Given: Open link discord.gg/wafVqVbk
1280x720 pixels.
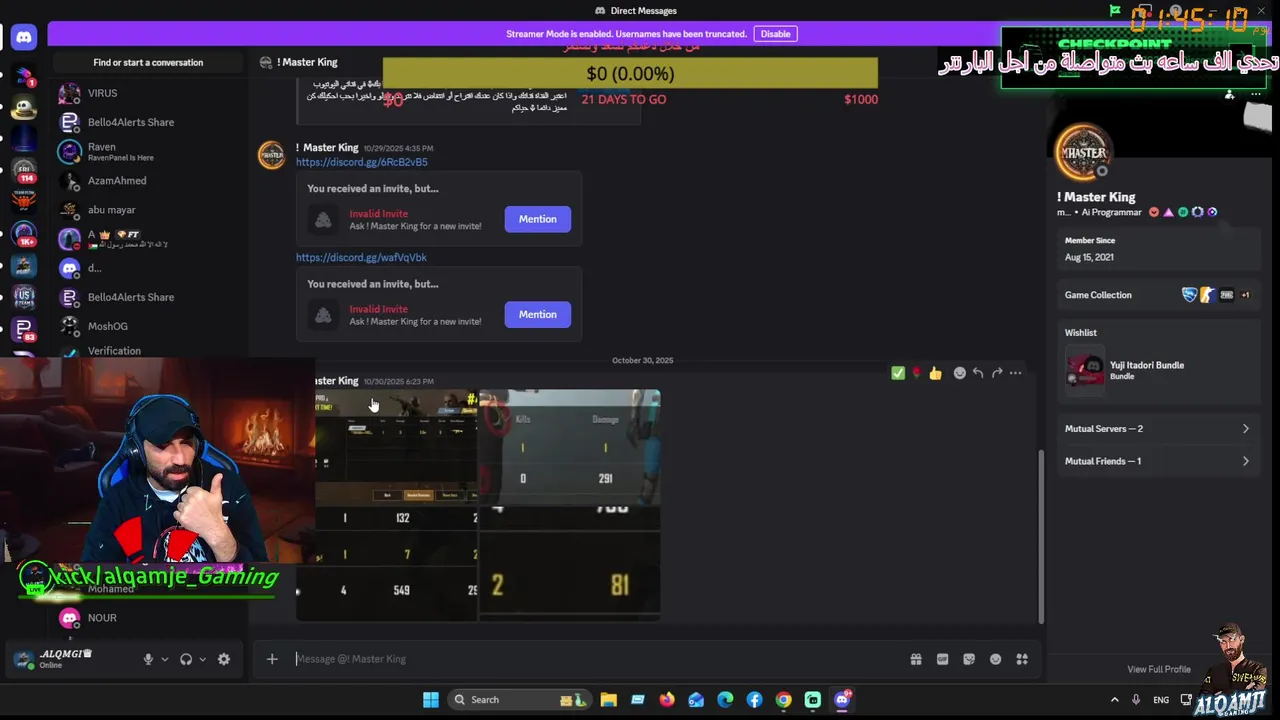Looking at the screenshot, I should coord(361,257).
